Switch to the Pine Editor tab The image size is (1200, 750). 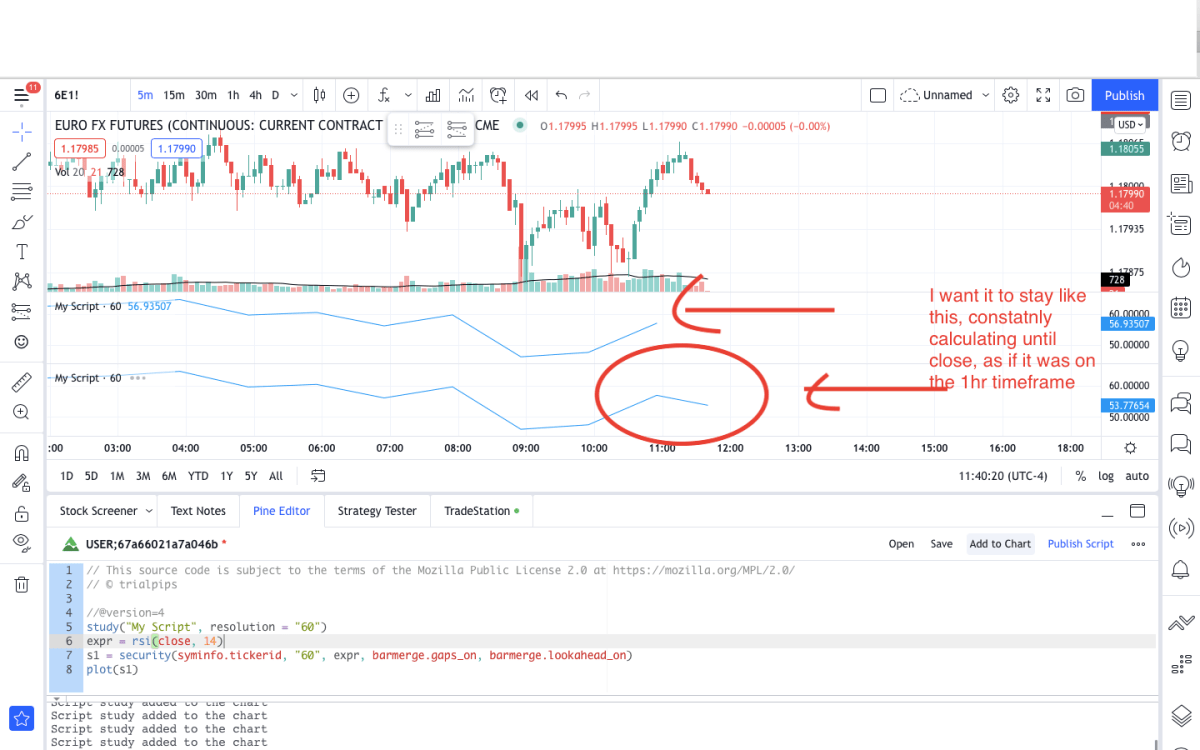pyautogui.click(x=281, y=511)
